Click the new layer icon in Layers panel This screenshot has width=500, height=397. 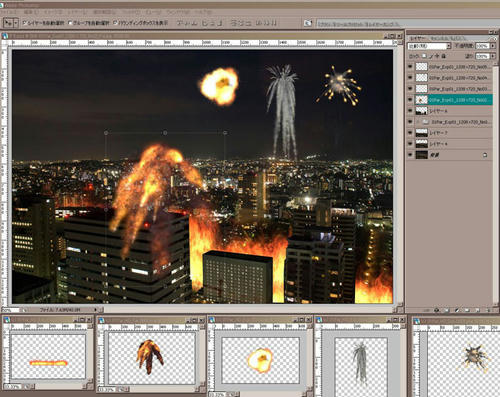(x=477, y=310)
